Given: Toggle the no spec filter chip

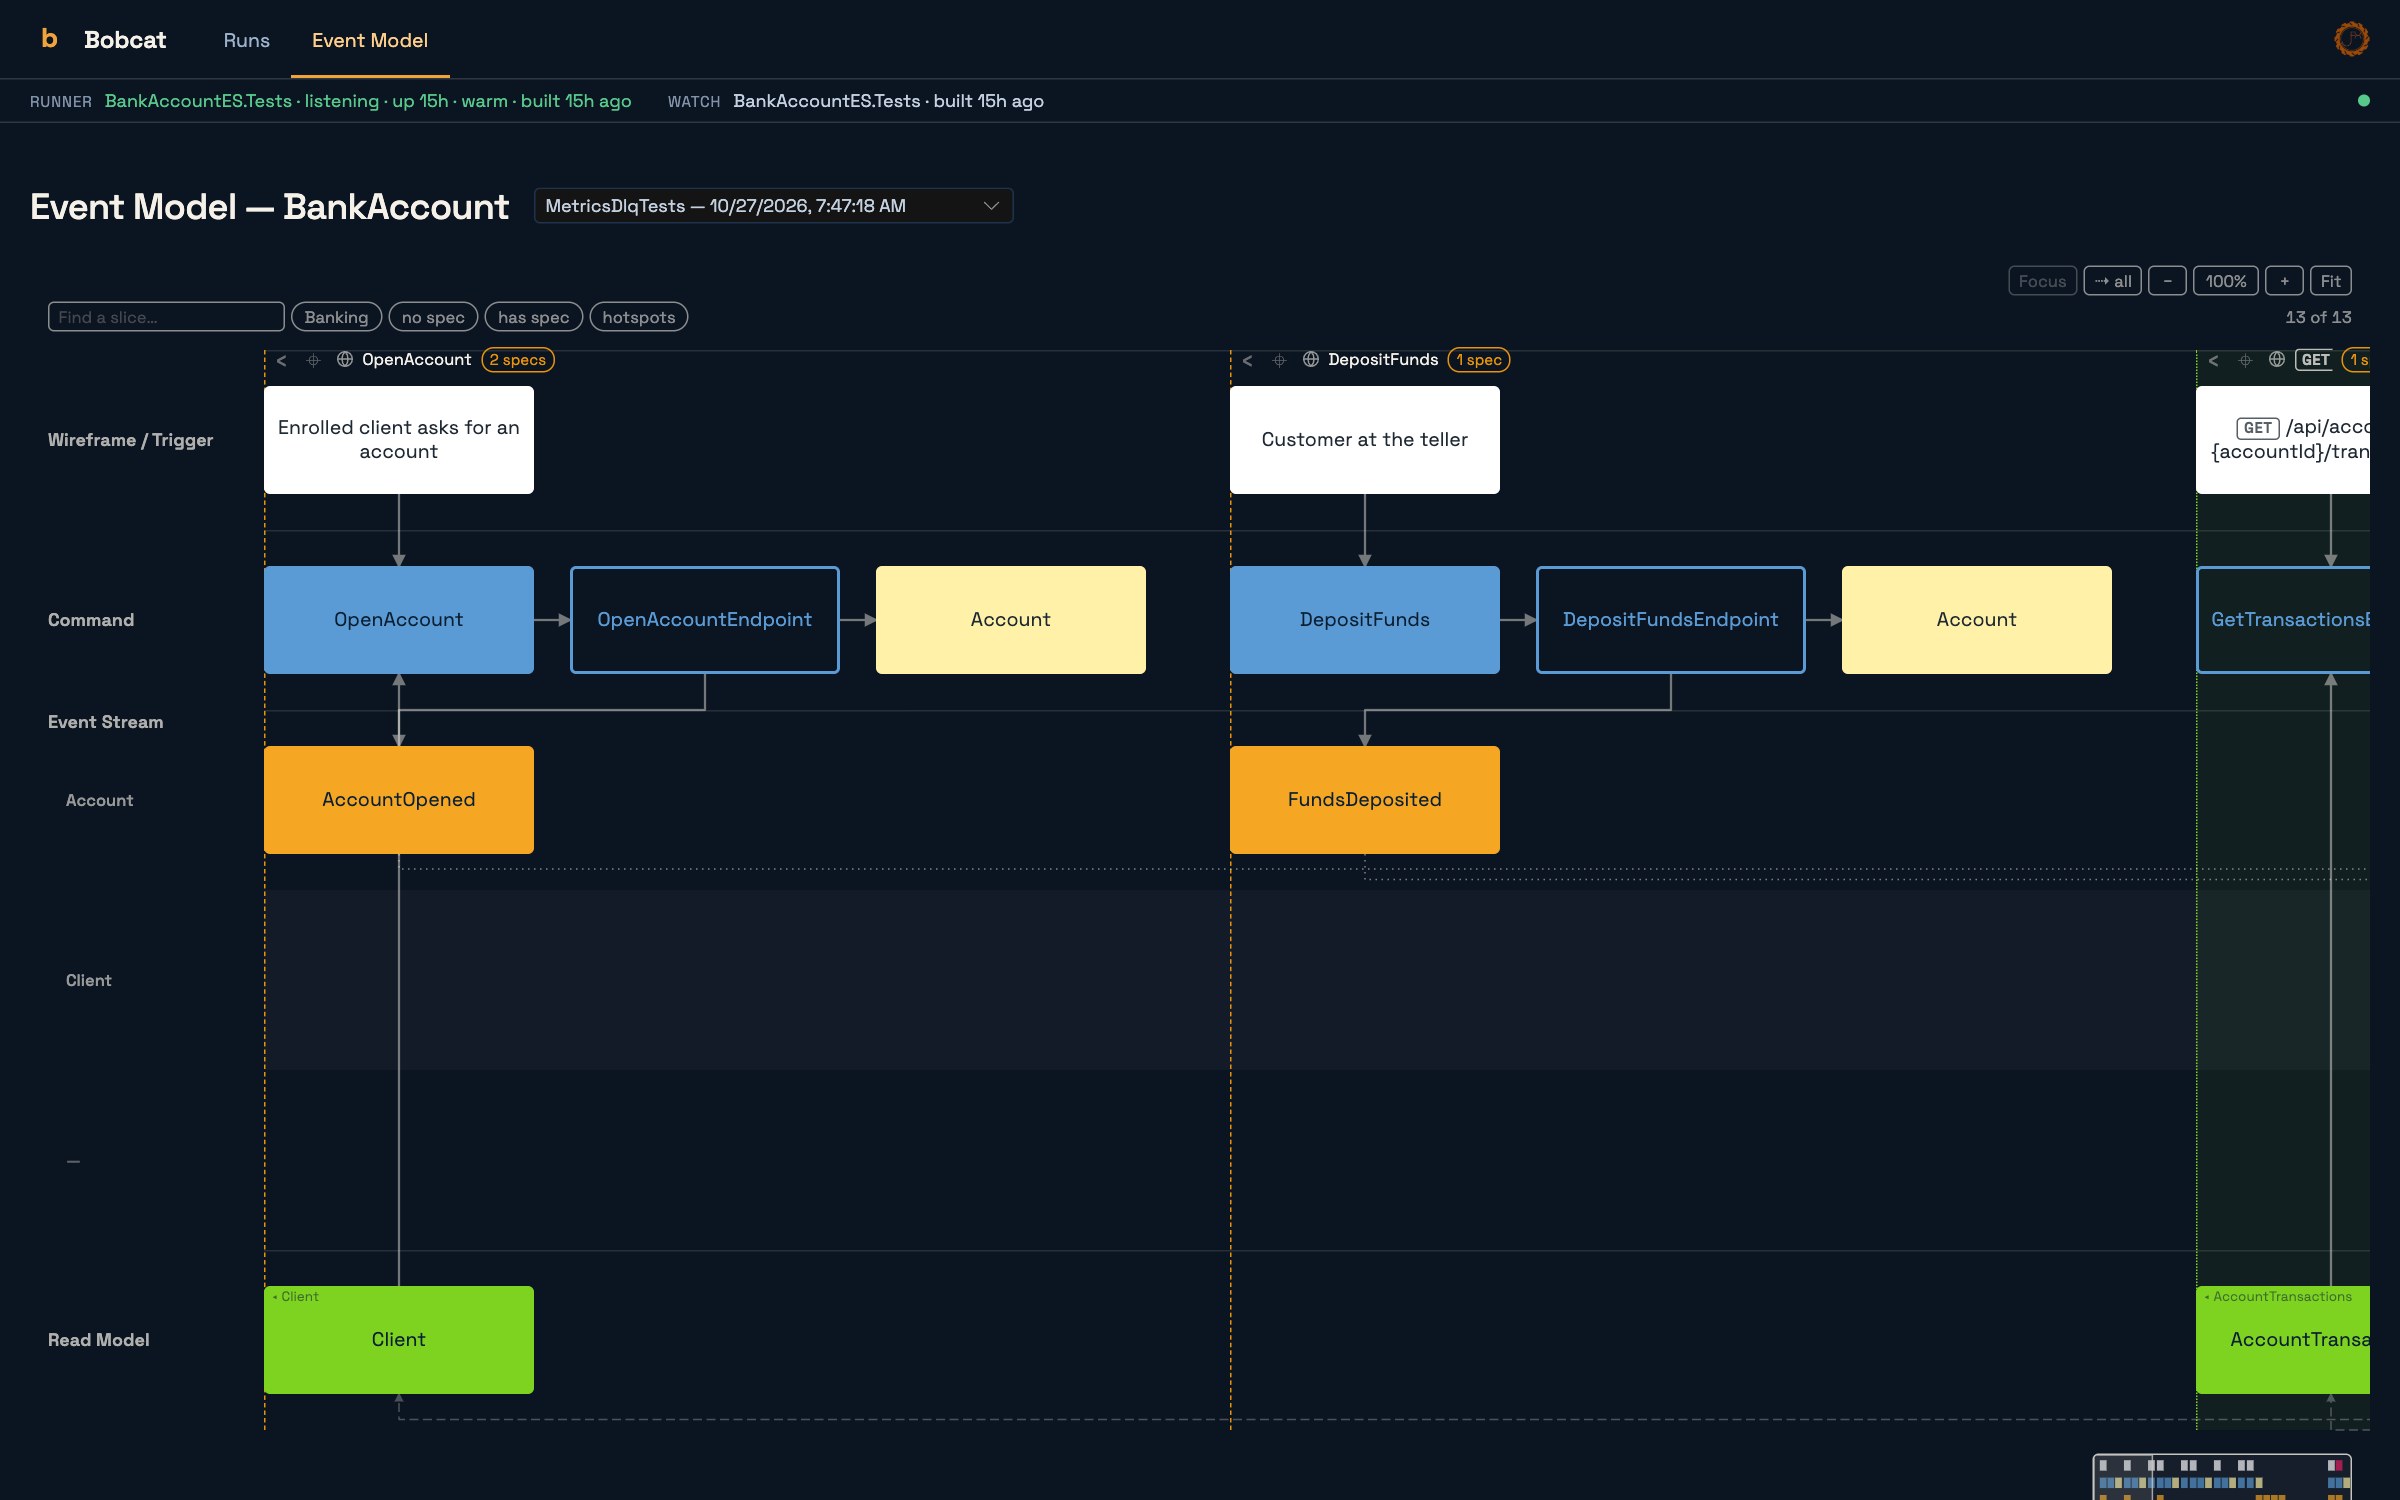Looking at the screenshot, I should [433, 317].
